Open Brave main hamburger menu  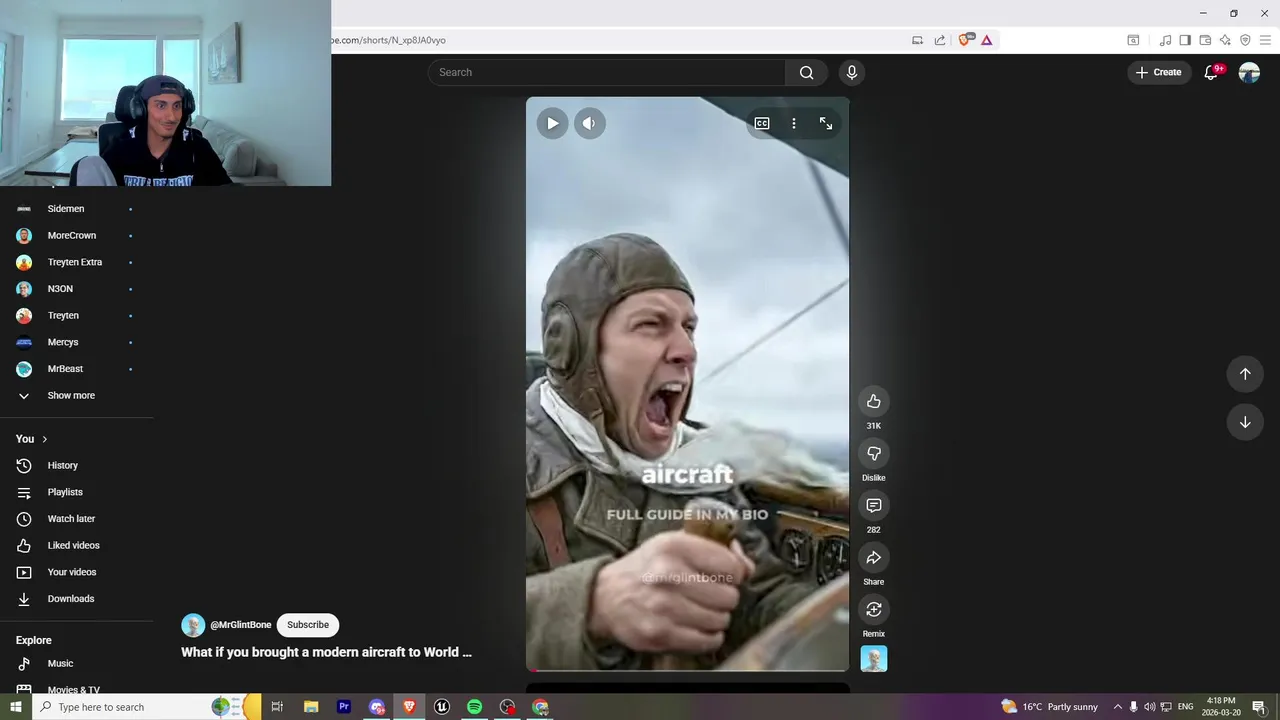pyautogui.click(x=1265, y=40)
